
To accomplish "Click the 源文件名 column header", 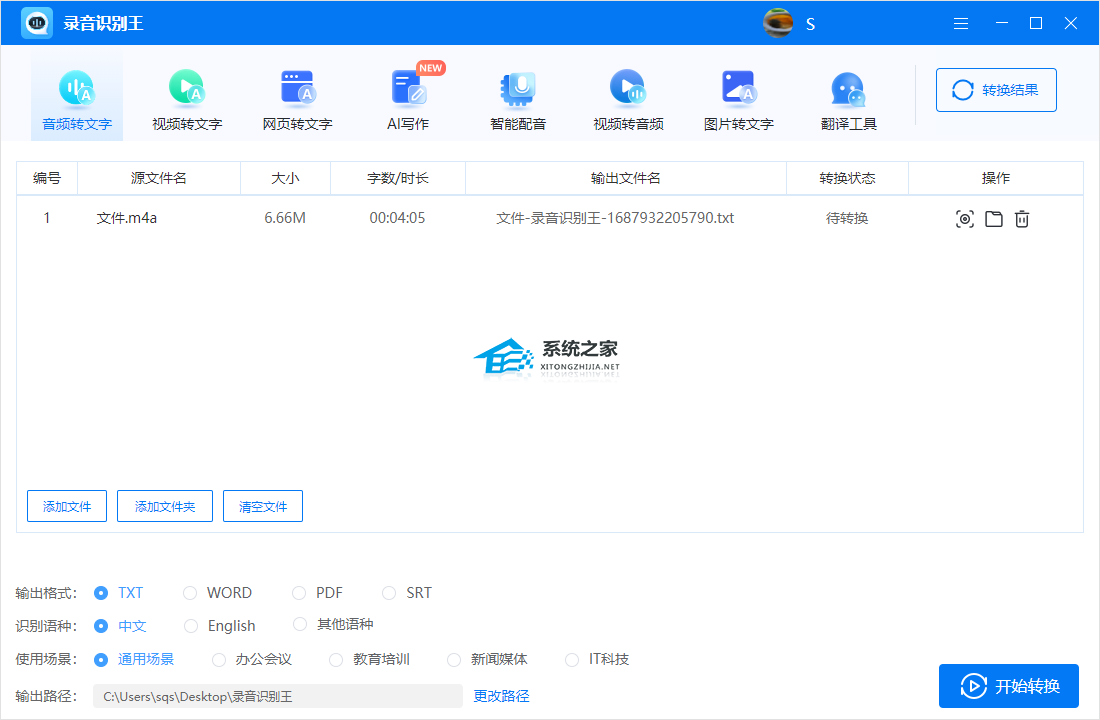I will (x=159, y=178).
